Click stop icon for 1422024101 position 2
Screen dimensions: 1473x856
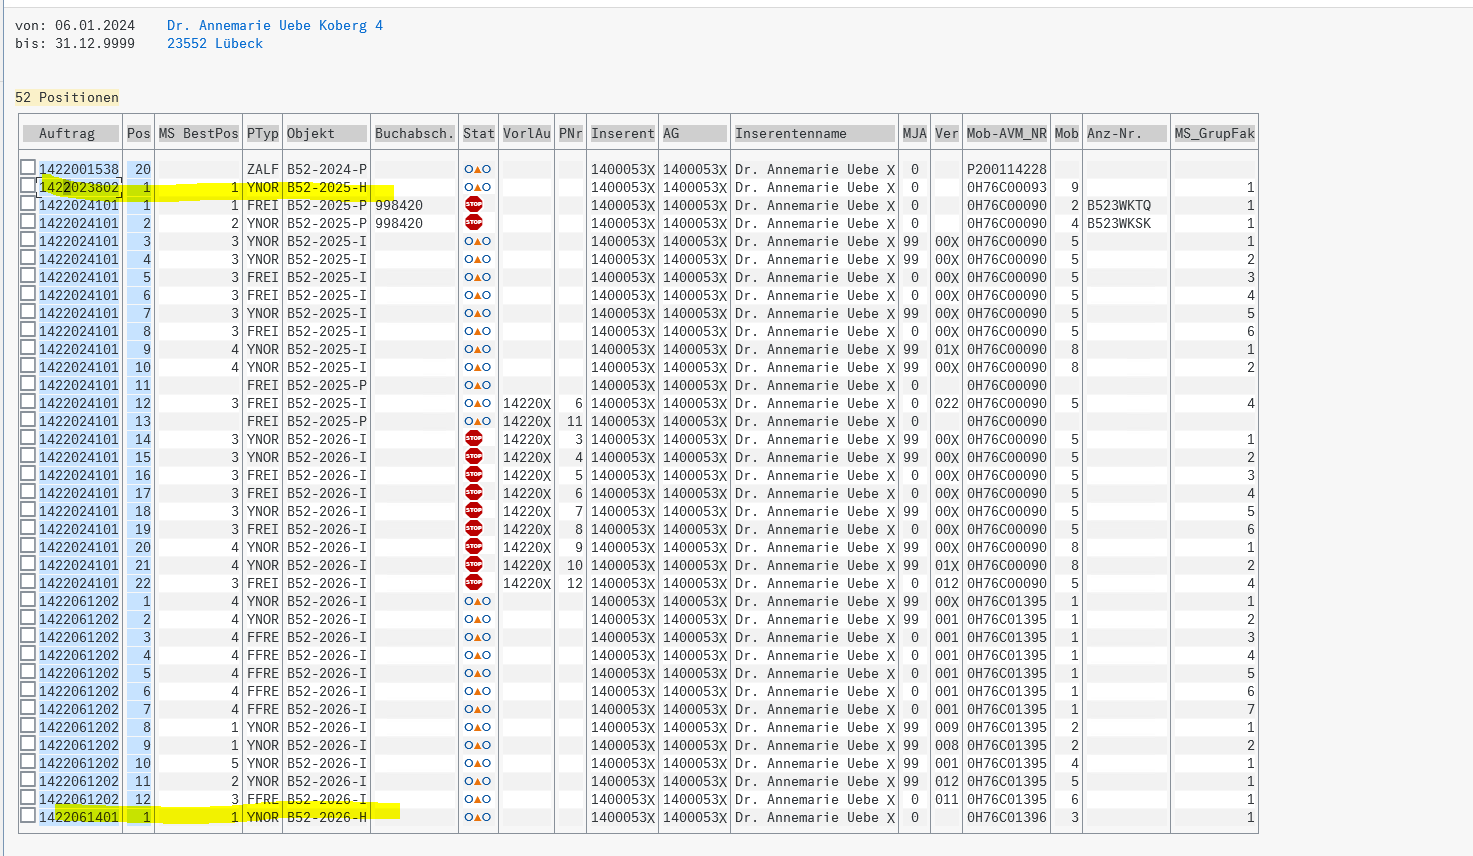(474, 222)
